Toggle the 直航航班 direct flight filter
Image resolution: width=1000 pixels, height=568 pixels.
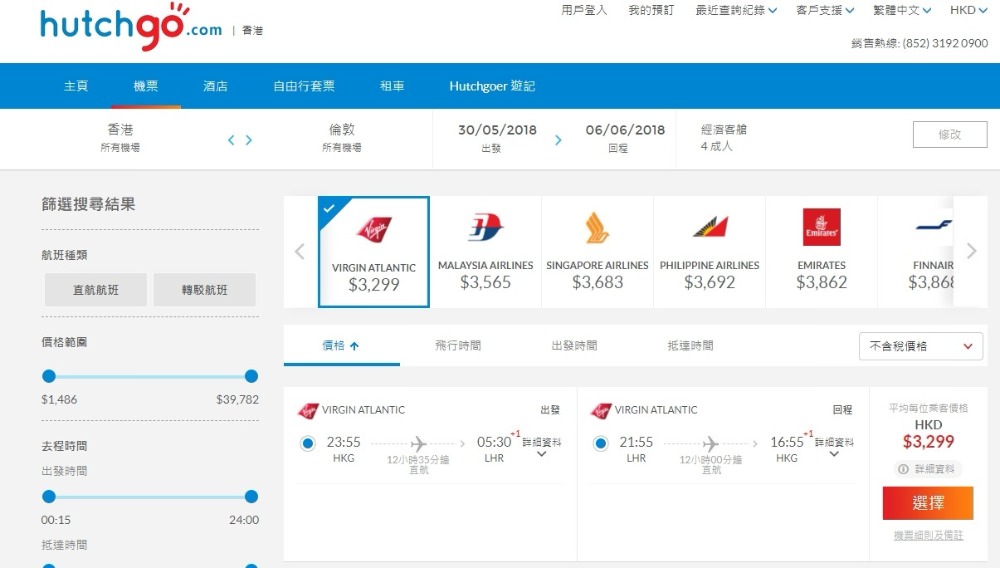coord(96,290)
